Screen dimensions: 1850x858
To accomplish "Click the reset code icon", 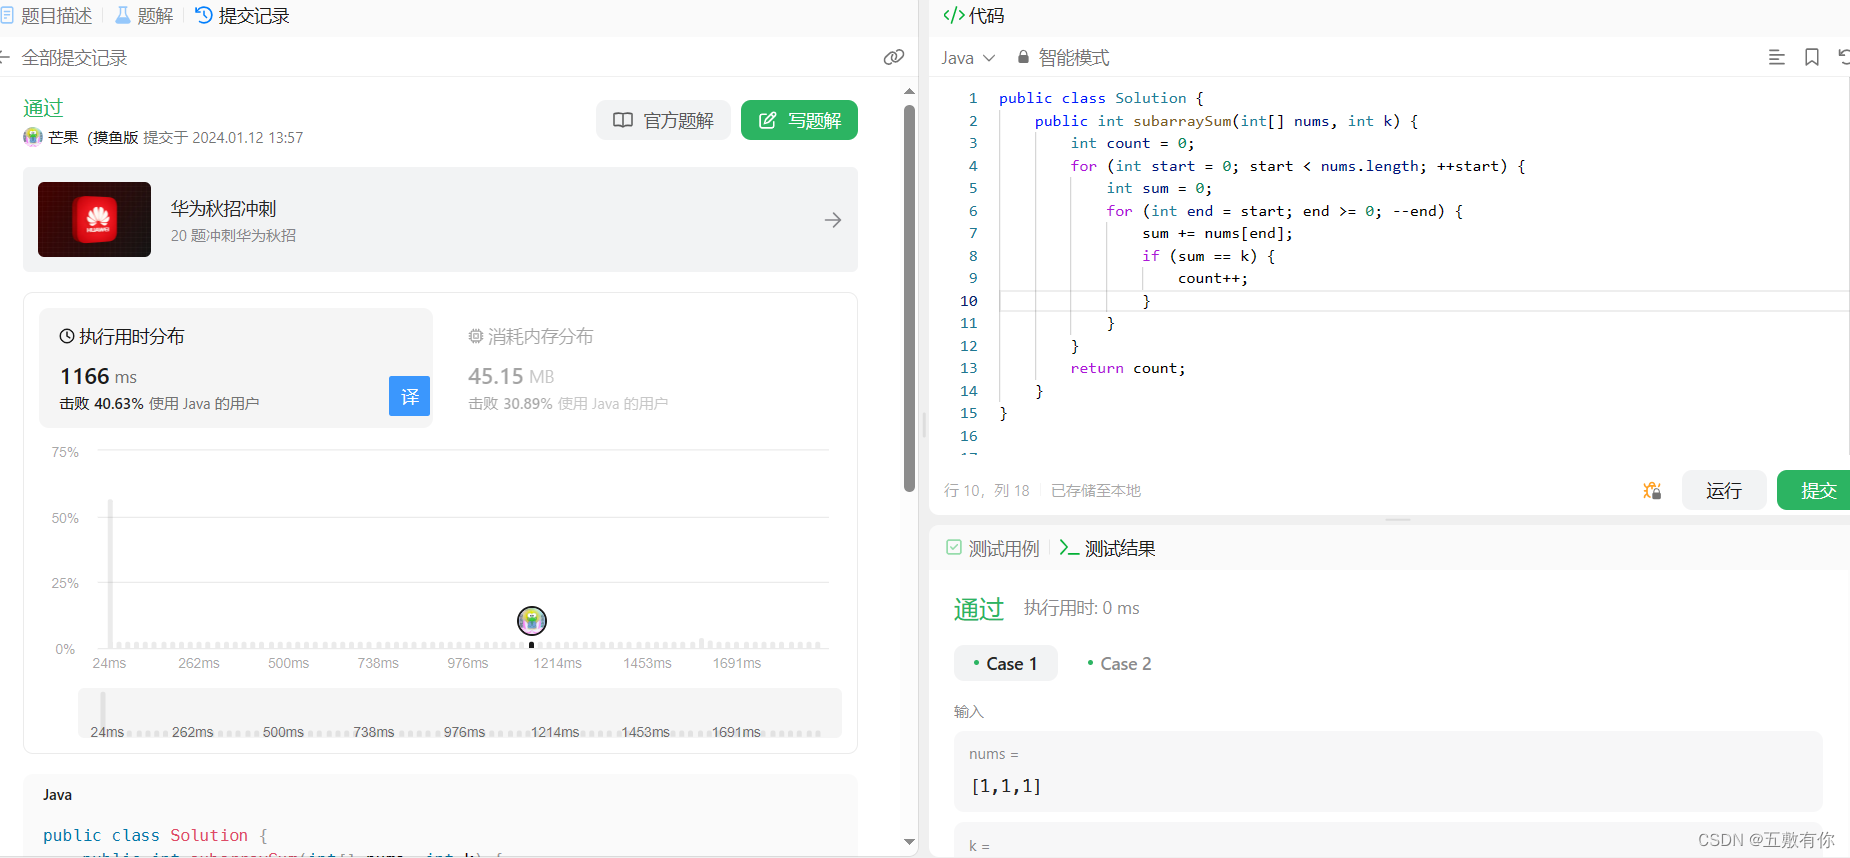I will (x=1843, y=58).
